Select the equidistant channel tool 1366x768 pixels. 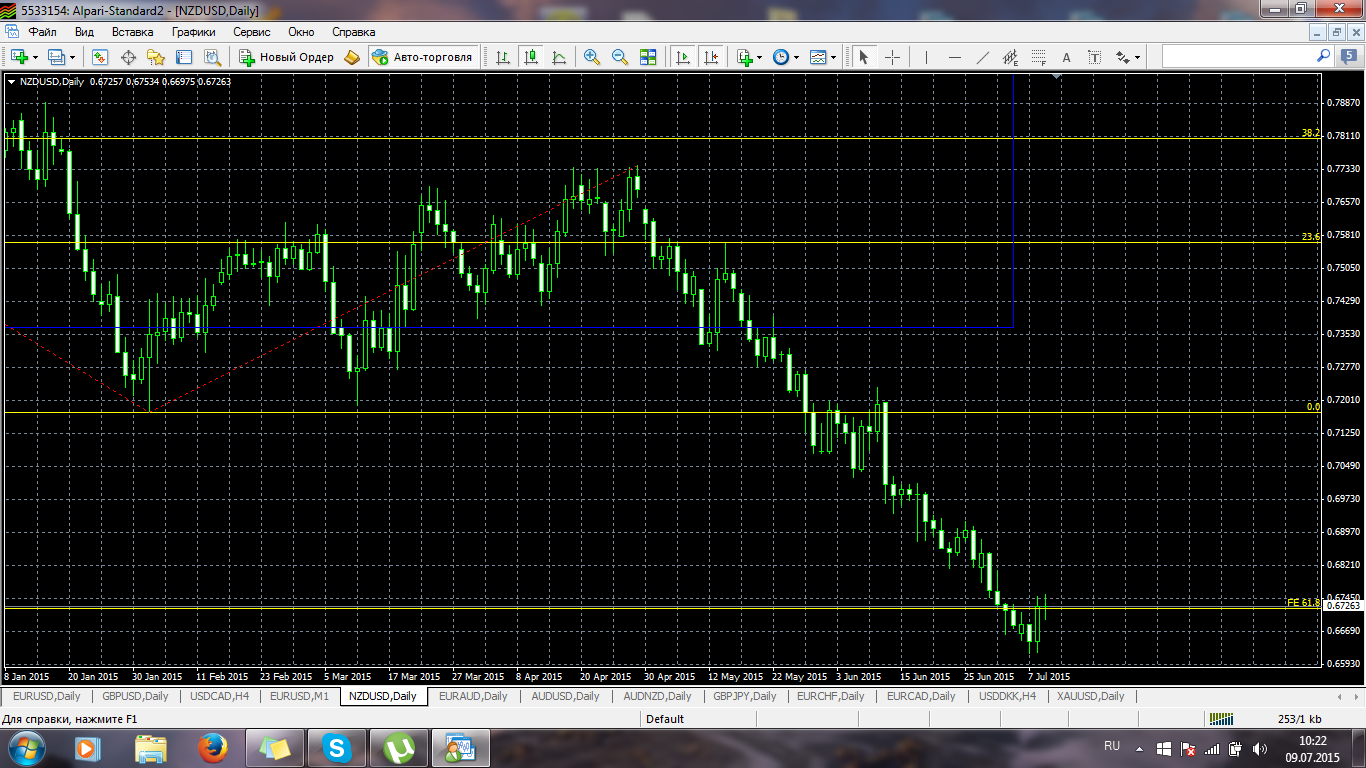click(1010, 57)
